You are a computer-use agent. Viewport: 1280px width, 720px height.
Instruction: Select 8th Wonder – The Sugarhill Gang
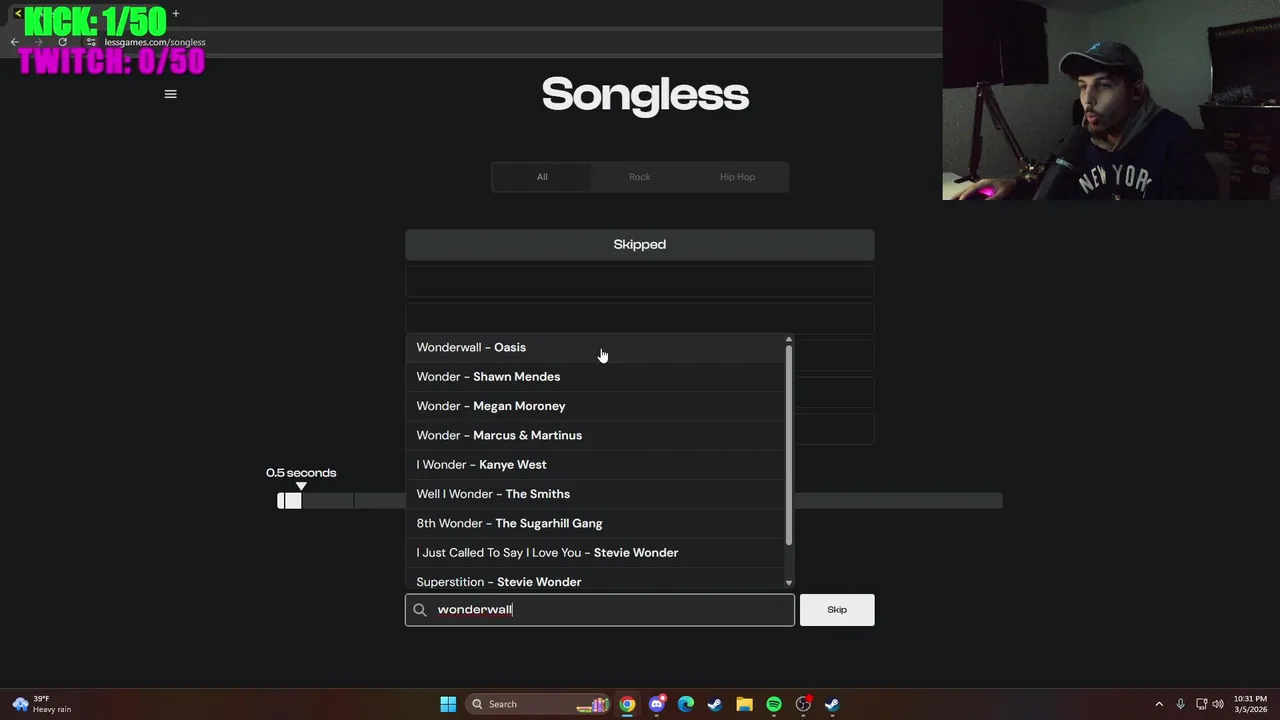595,523
